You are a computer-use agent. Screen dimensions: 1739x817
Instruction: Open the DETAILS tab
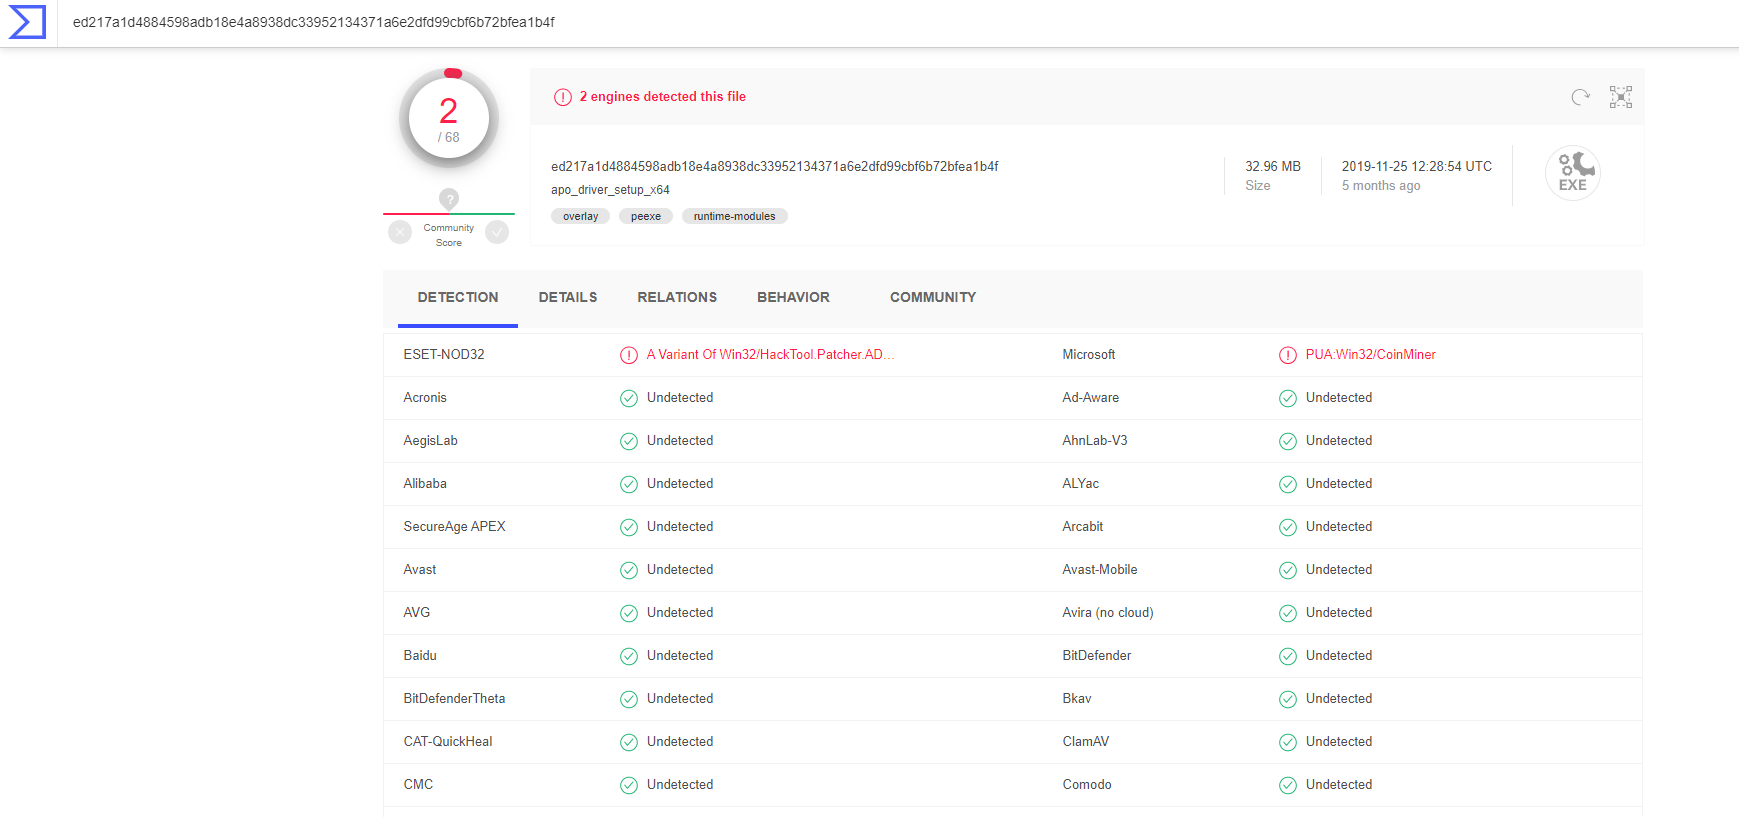click(x=568, y=297)
